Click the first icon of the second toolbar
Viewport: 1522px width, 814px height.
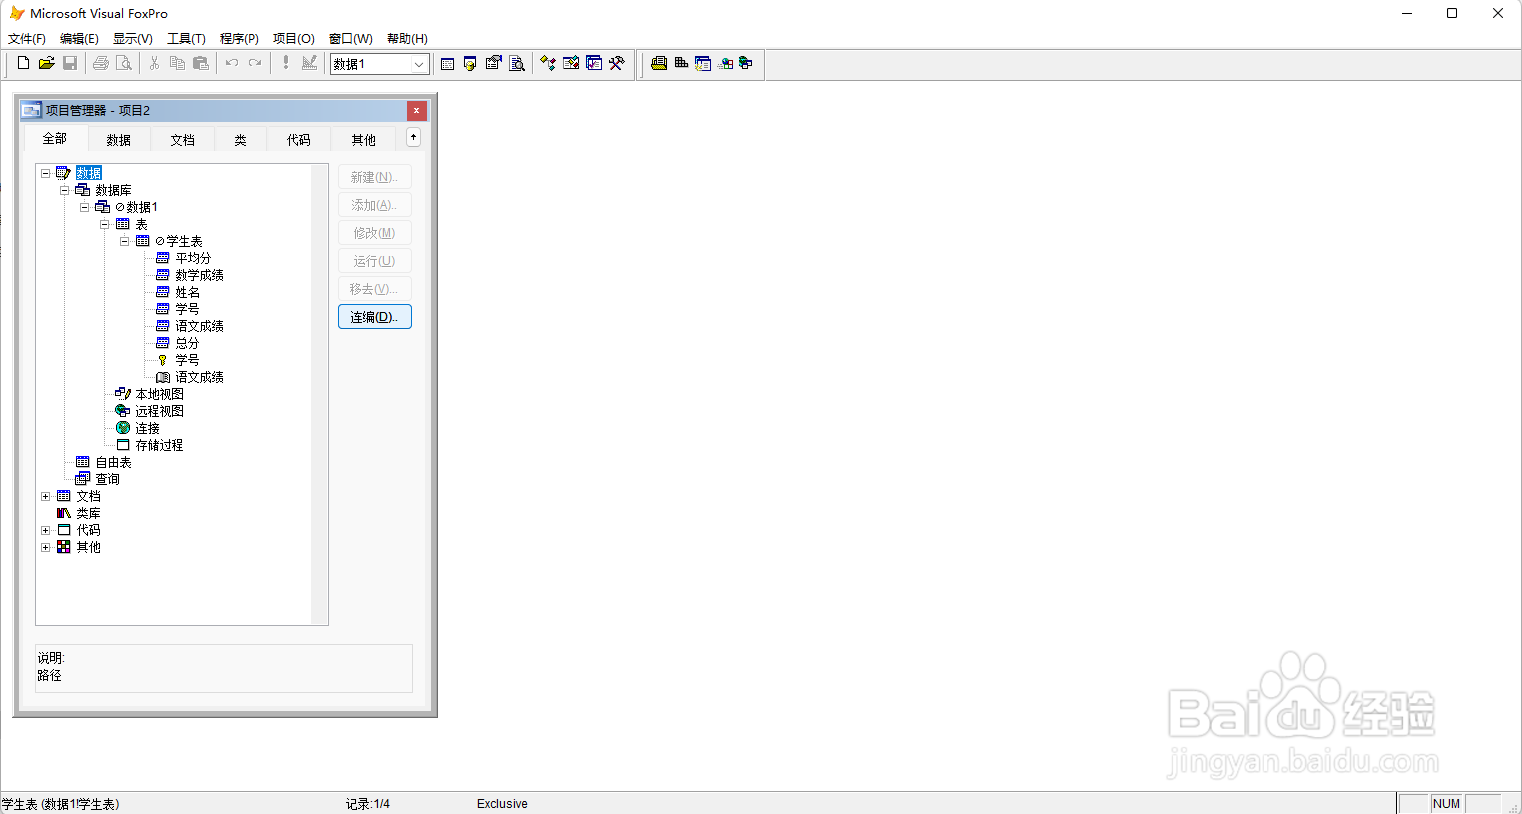659,63
